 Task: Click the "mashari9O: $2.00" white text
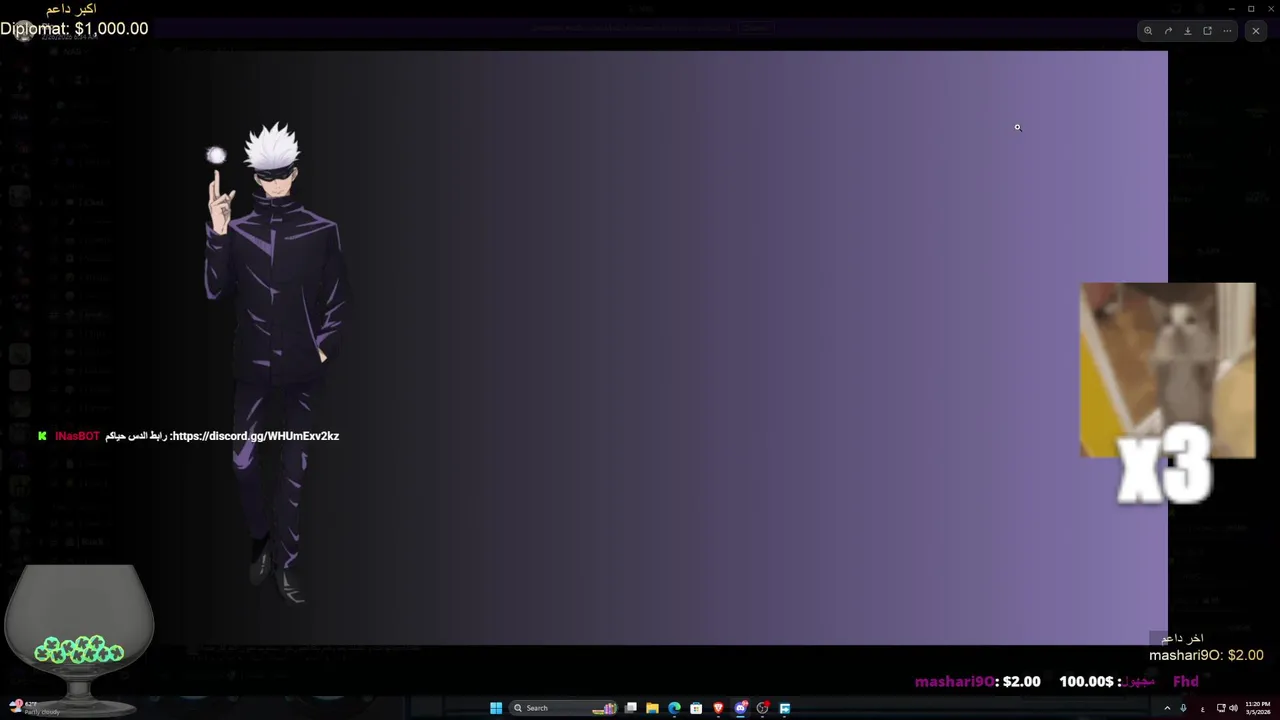click(1206, 655)
